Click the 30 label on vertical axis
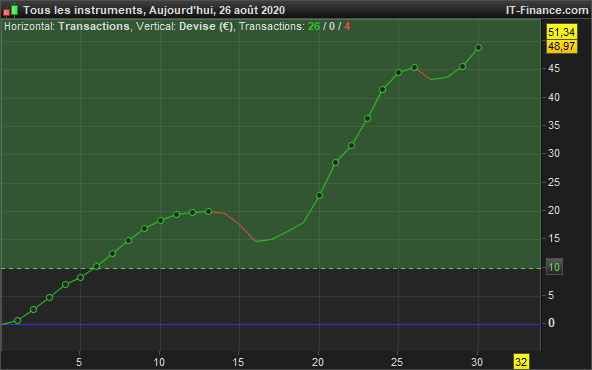 (553, 153)
